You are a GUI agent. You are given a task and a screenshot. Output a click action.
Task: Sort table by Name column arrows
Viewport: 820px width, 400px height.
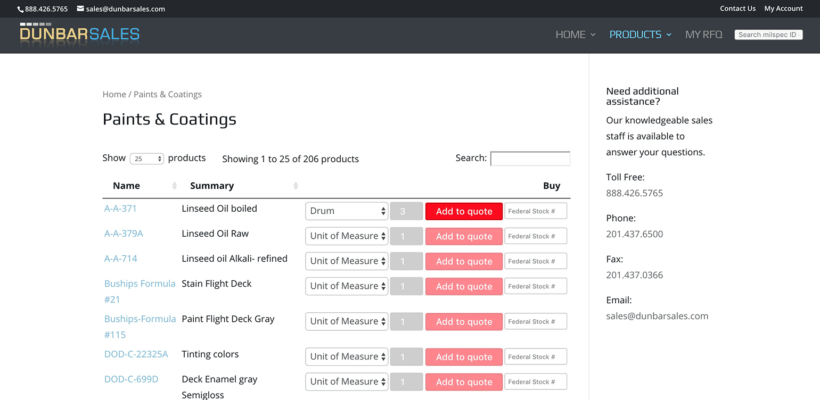click(174, 186)
